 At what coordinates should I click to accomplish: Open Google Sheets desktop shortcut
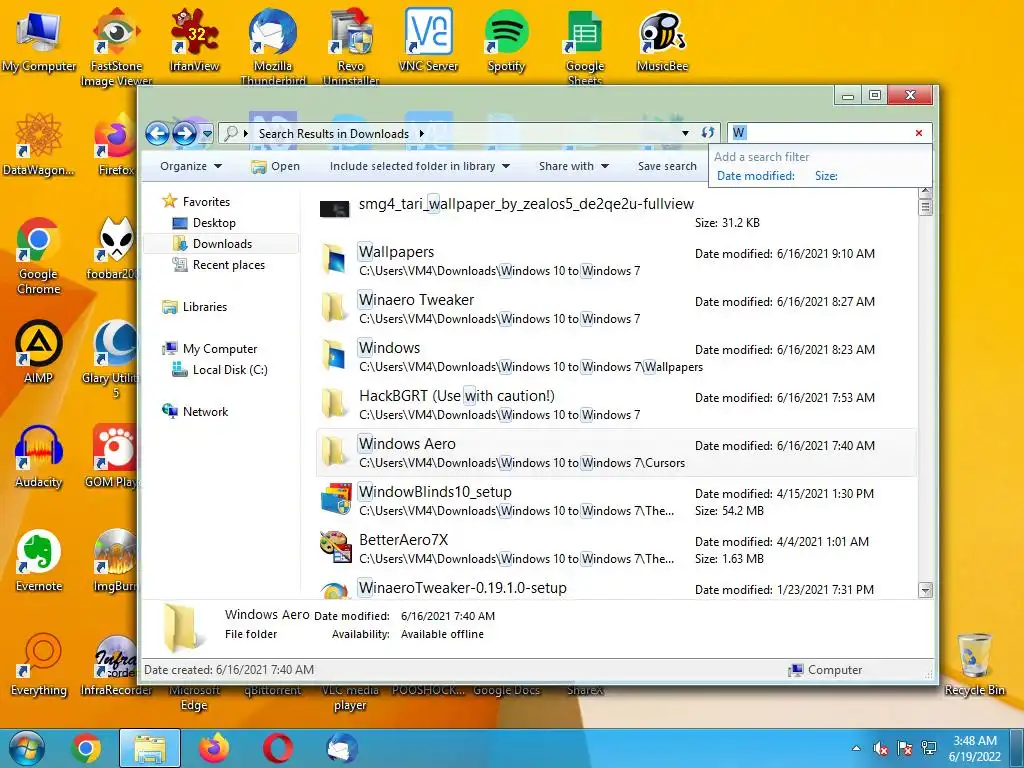584,47
